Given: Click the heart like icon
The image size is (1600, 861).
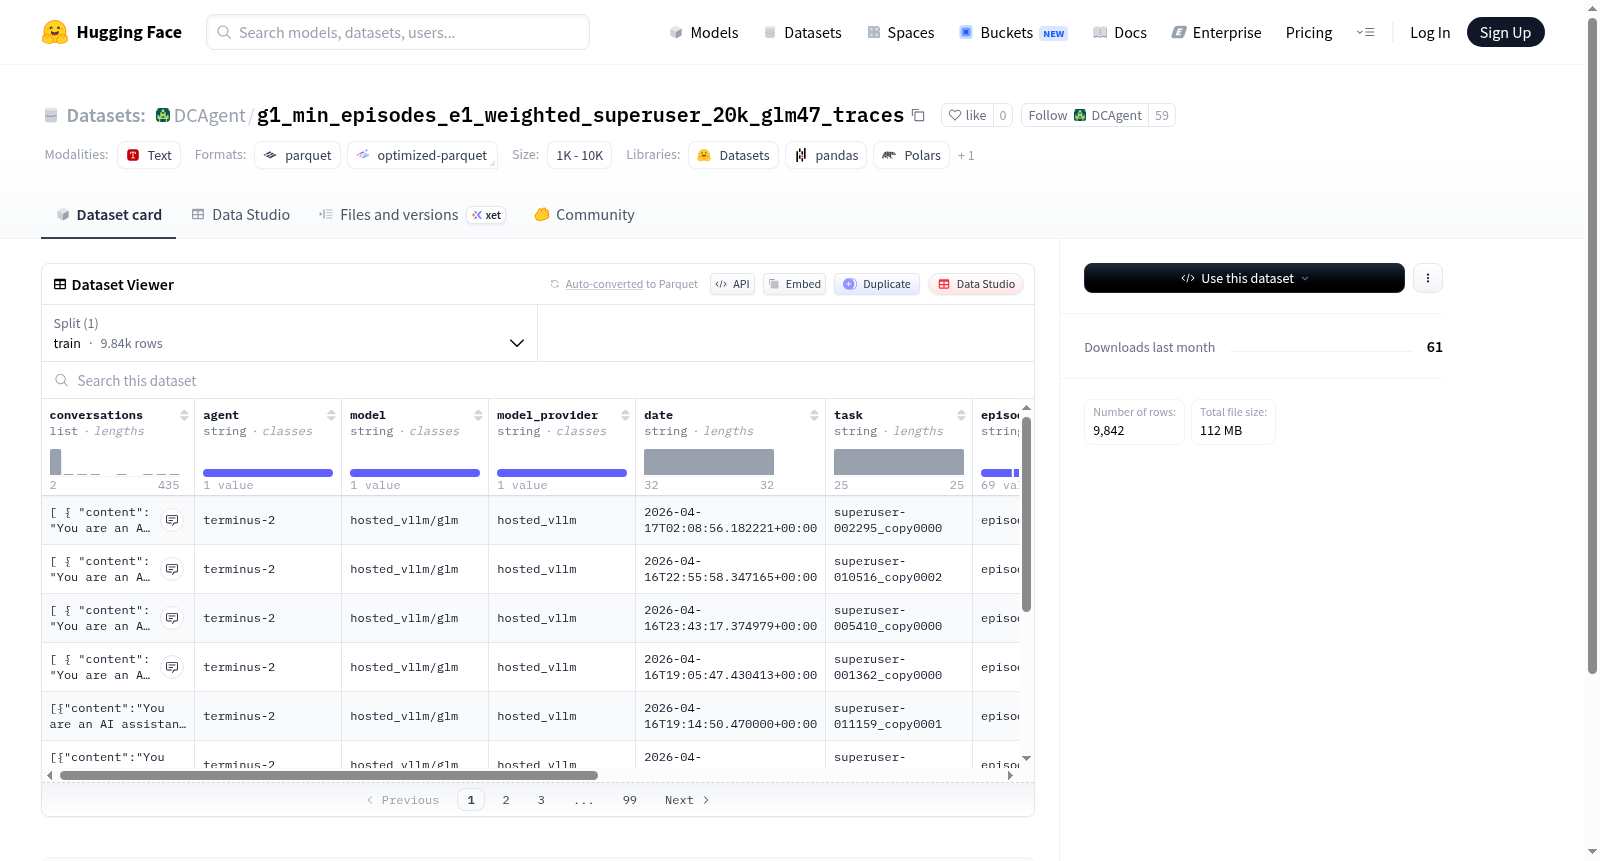Looking at the screenshot, I should click(x=955, y=115).
